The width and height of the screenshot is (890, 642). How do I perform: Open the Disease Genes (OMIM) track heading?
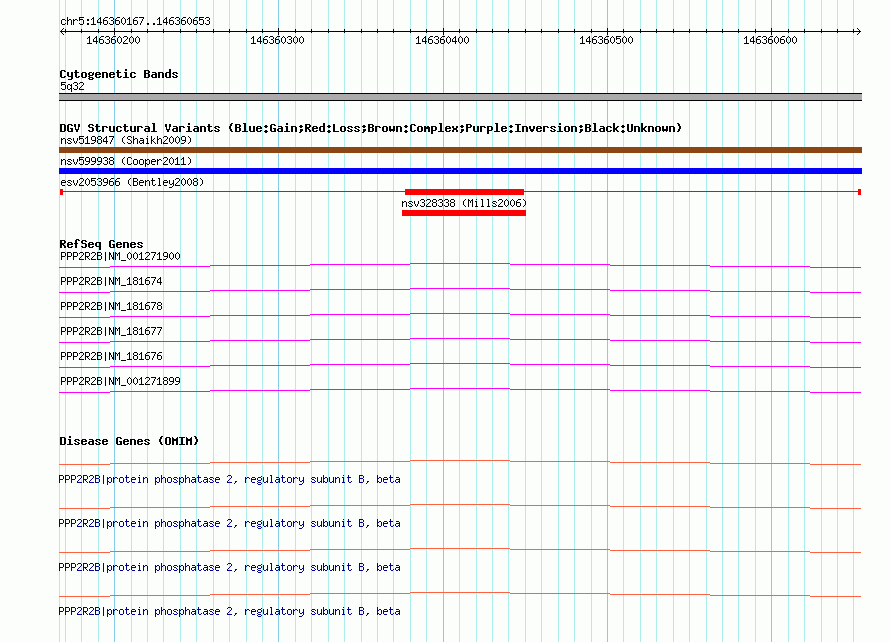coord(129,441)
